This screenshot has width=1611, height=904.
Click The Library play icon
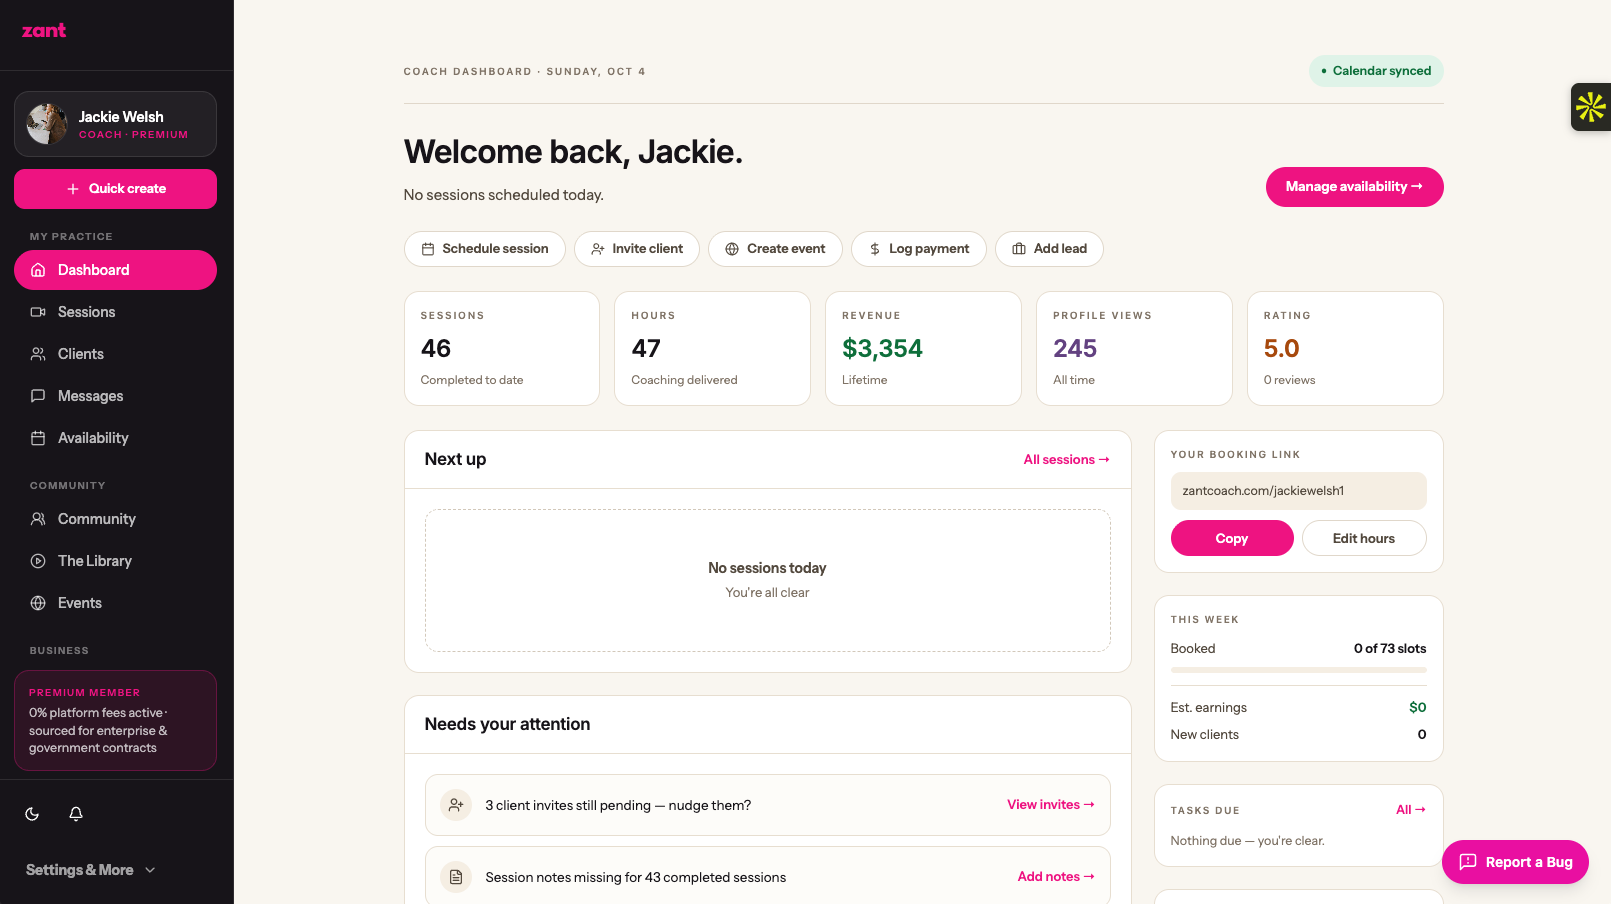(x=38, y=561)
